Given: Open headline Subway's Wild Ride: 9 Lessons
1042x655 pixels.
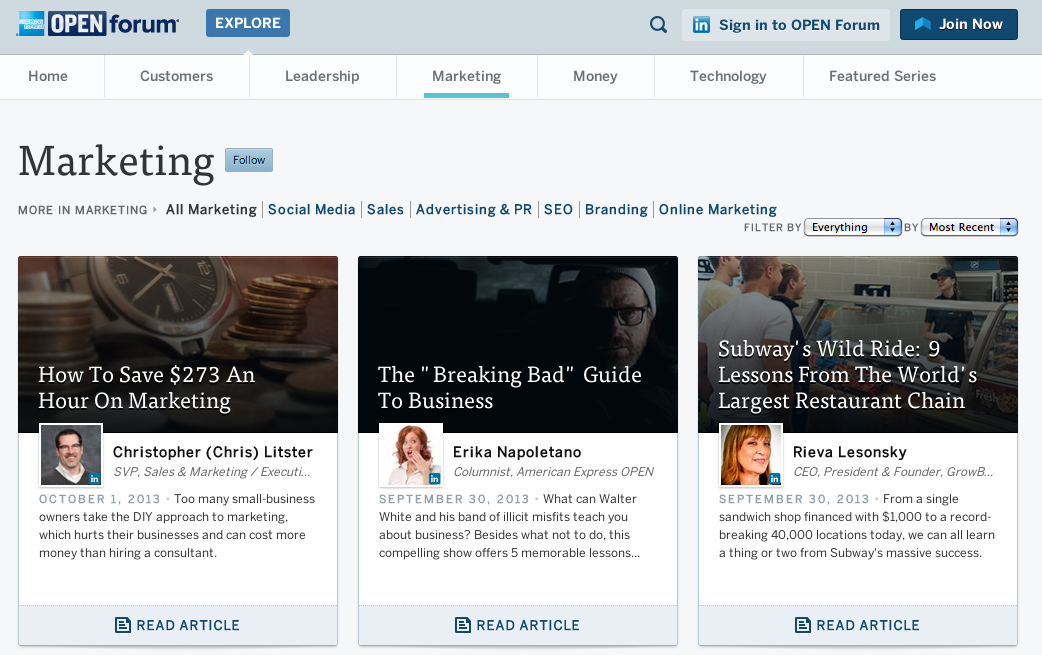Looking at the screenshot, I should point(847,375).
